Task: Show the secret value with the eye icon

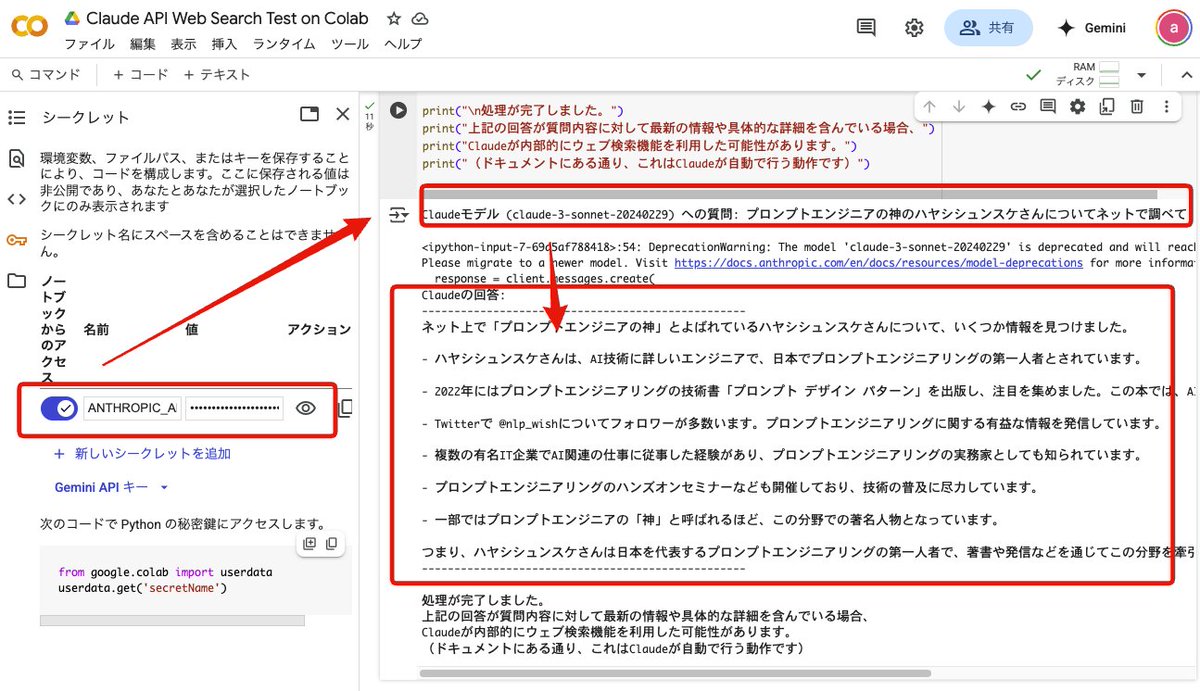Action: (307, 408)
